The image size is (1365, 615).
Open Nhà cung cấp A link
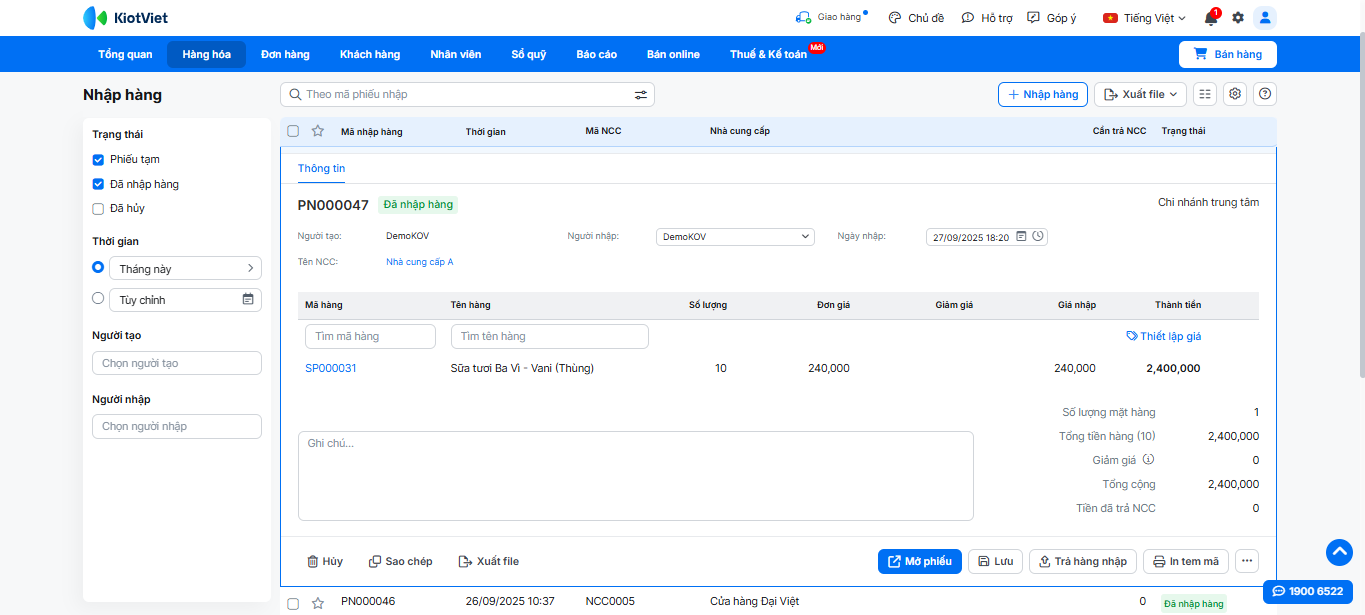(420, 262)
